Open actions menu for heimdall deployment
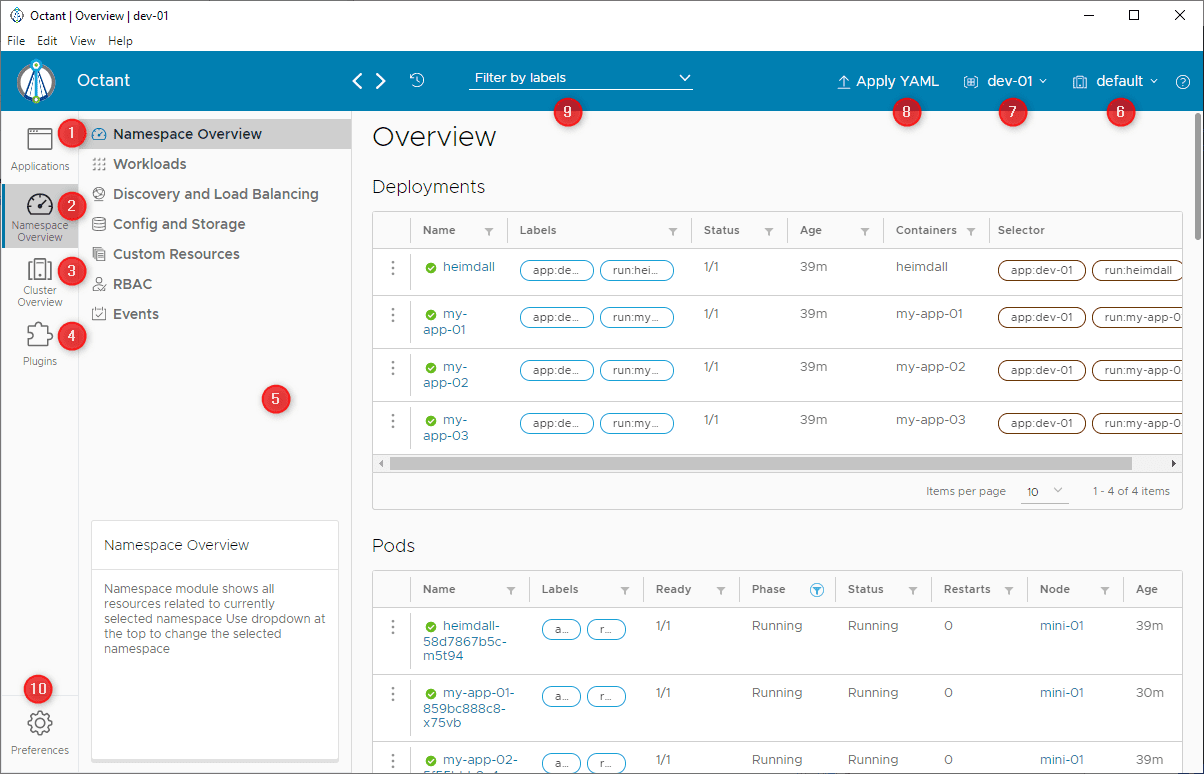Image resolution: width=1204 pixels, height=774 pixels. [393, 268]
